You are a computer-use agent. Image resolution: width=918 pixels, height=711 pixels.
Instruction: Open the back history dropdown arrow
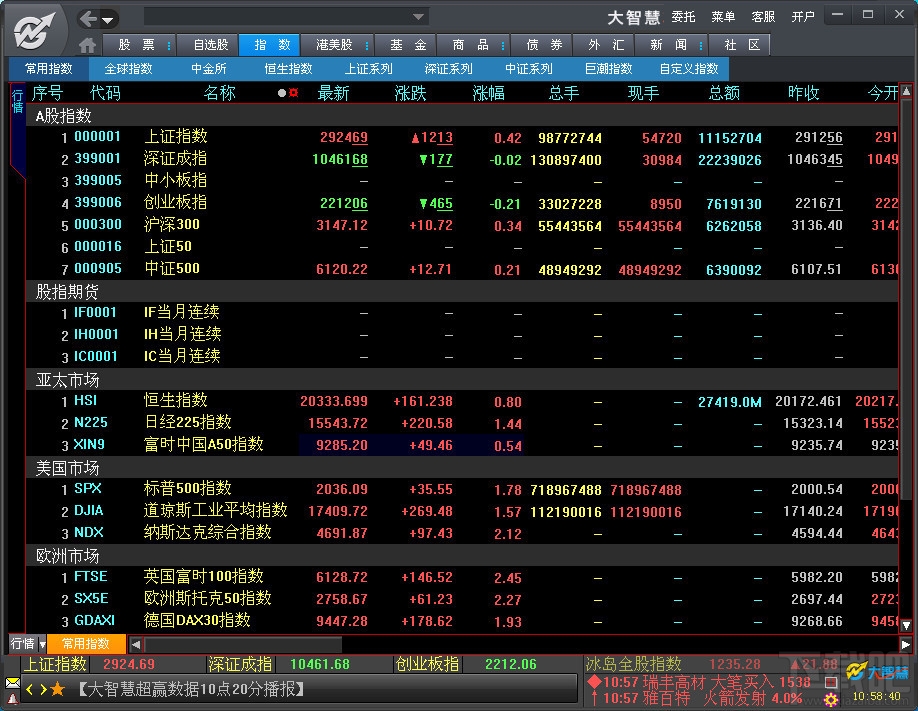[108, 20]
